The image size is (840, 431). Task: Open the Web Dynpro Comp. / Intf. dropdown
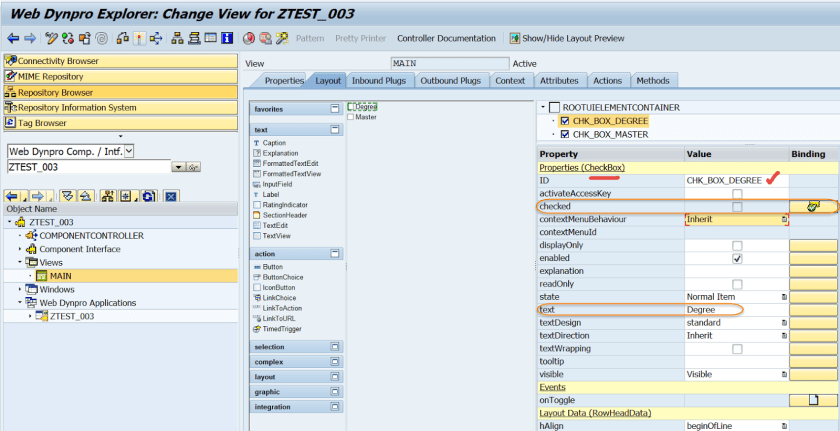[128, 151]
